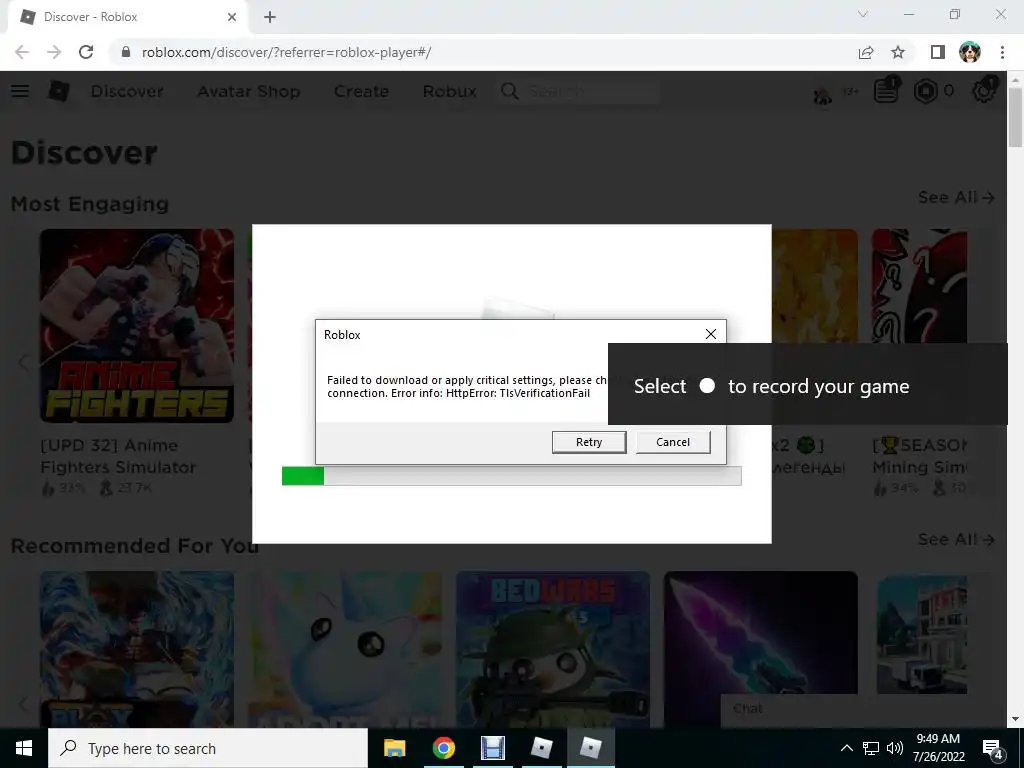Open Roblox hamburger navigation menu
The width and height of the screenshot is (1024, 768).
pos(20,91)
